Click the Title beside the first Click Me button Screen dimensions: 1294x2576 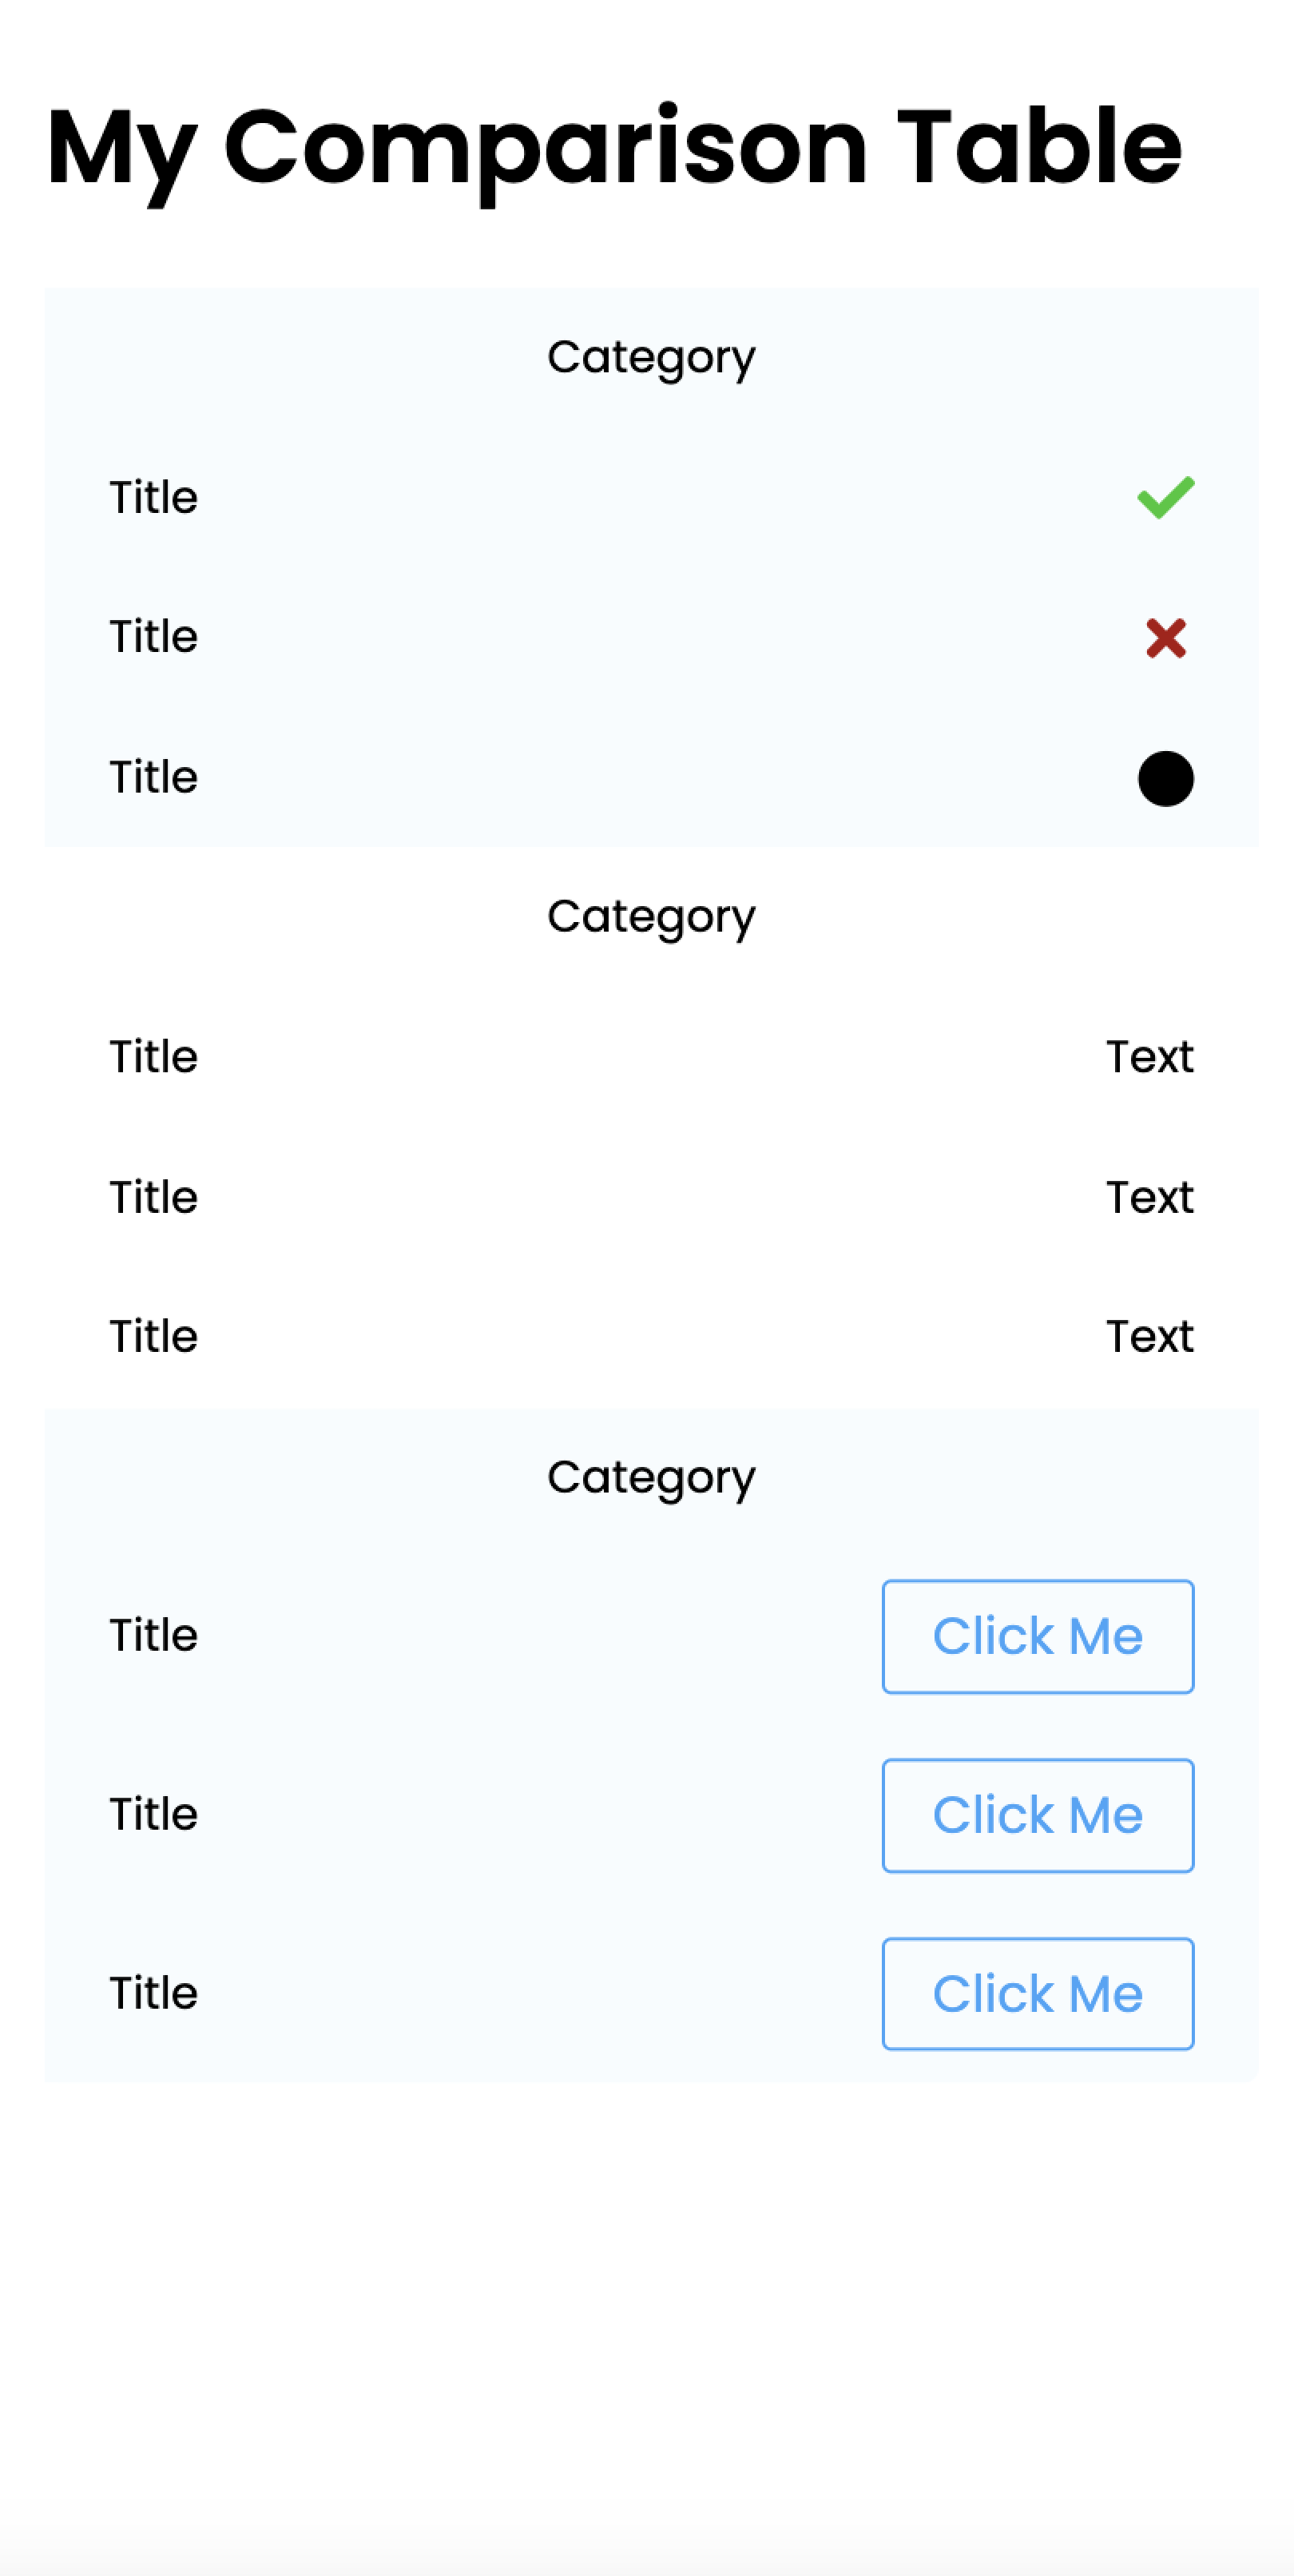tap(153, 1636)
